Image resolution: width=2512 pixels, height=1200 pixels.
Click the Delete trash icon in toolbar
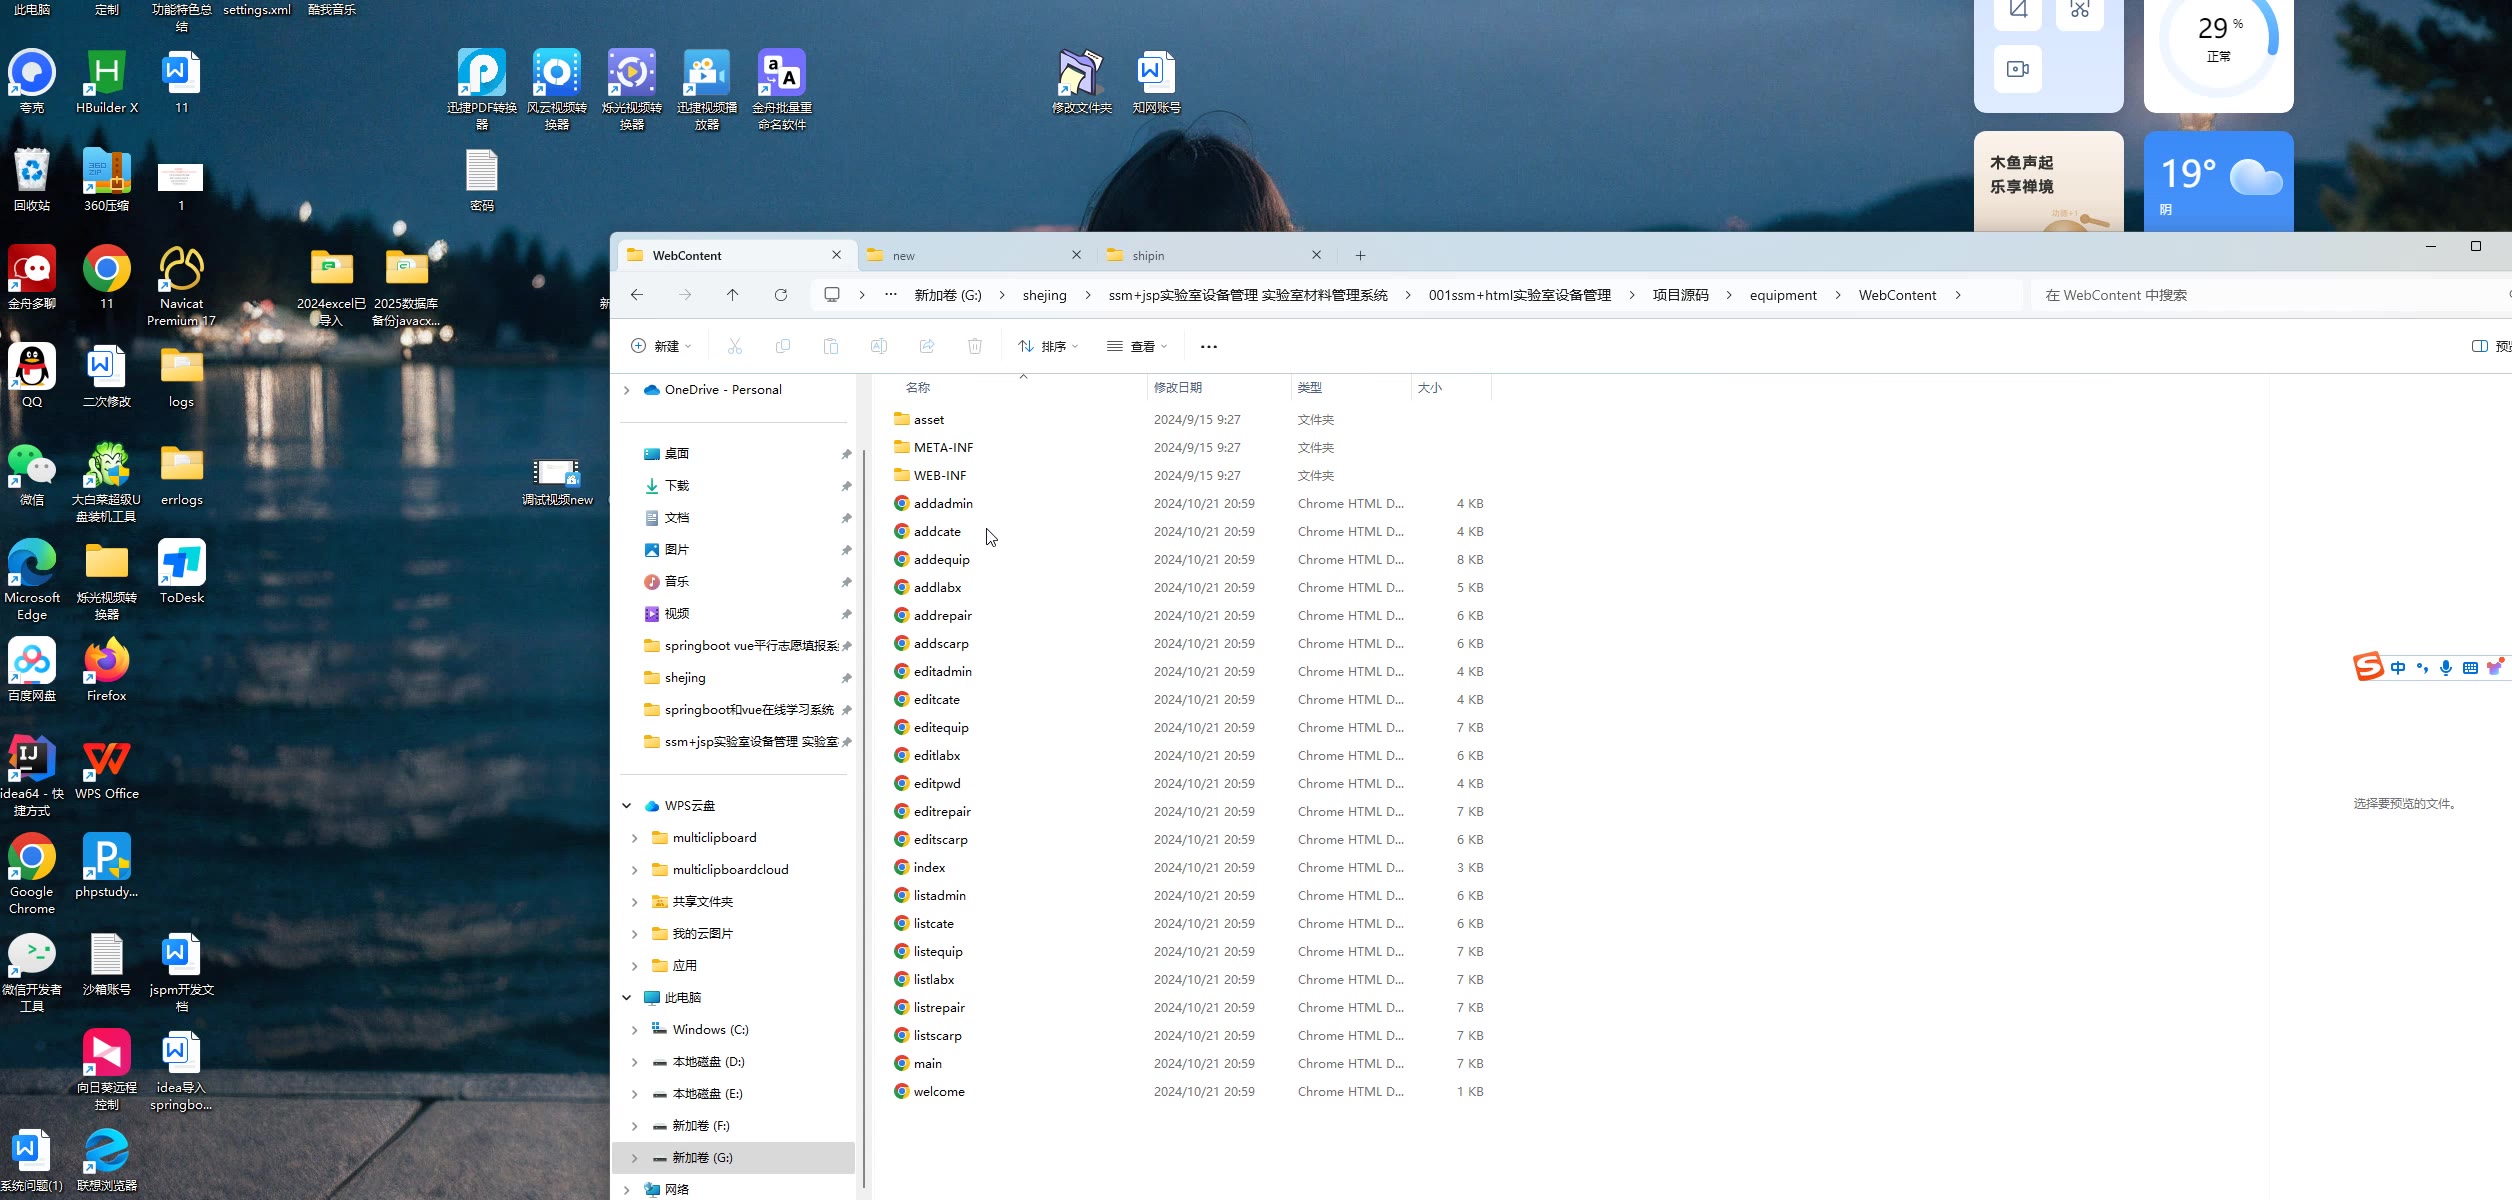coord(974,346)
